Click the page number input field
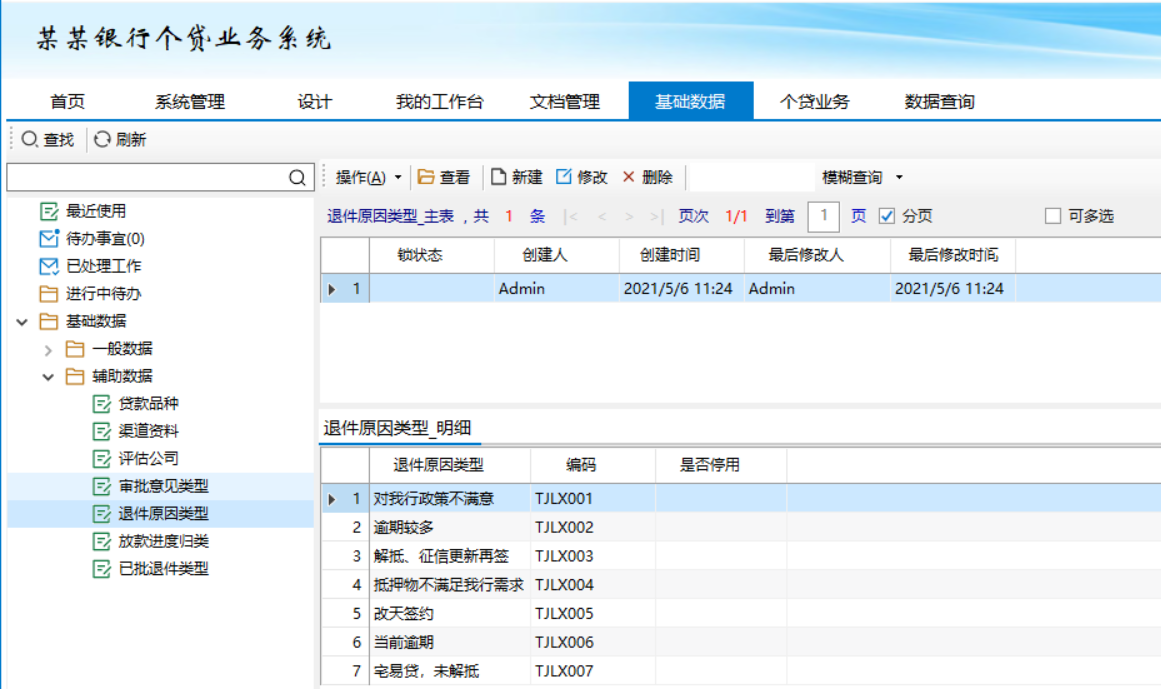Screen dimensions: 1161x689 (823, 216)
